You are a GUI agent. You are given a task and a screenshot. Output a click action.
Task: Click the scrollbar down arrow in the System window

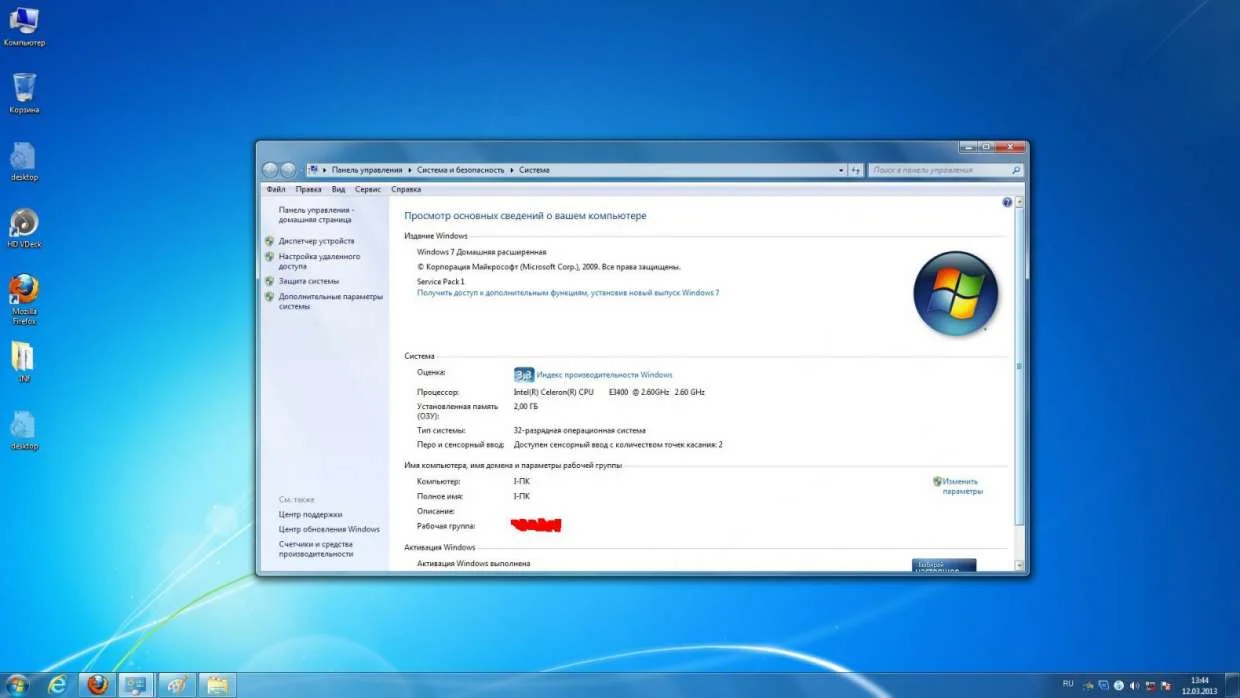coord(1020,566)
